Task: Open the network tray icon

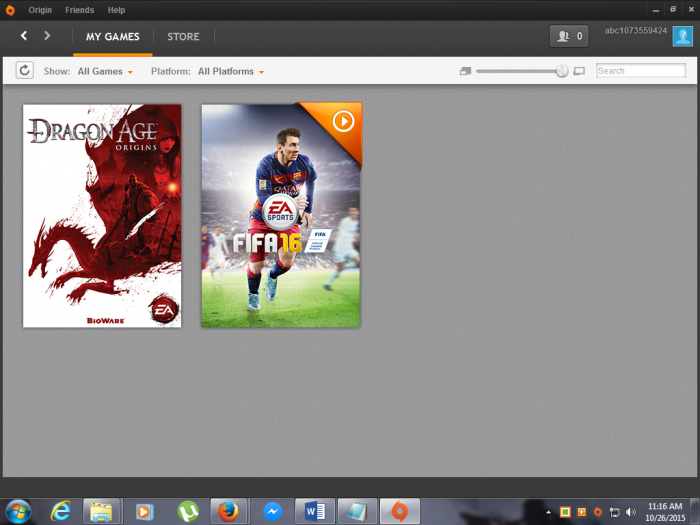Action: click(614, 512)
